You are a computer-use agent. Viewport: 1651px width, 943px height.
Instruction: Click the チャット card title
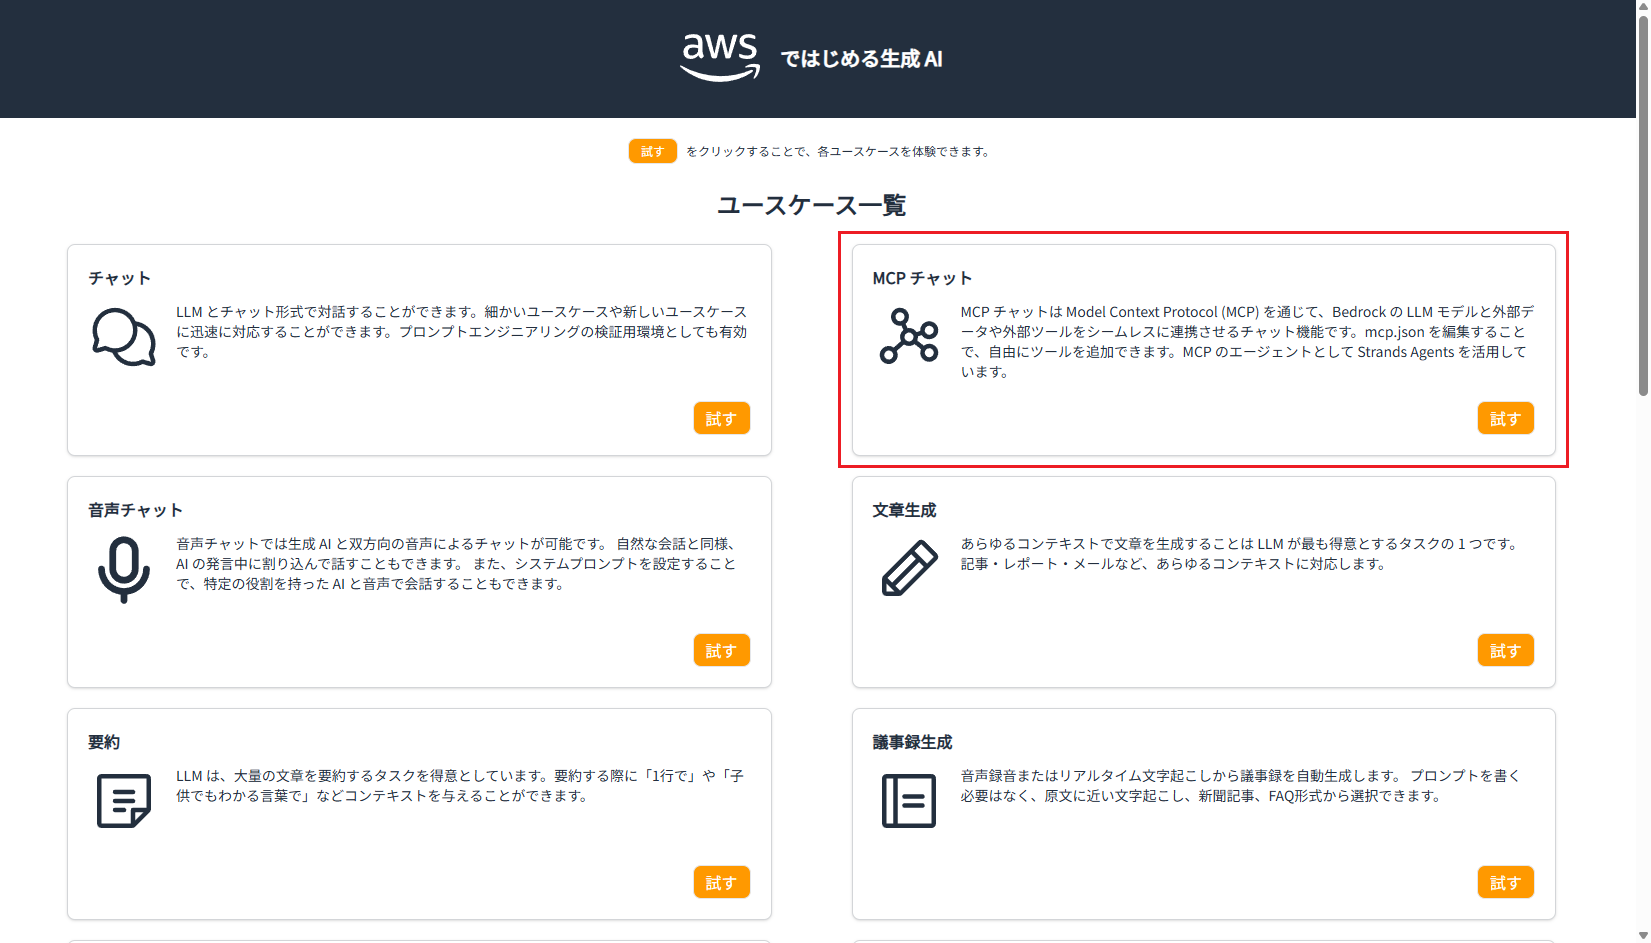[119, 278]
